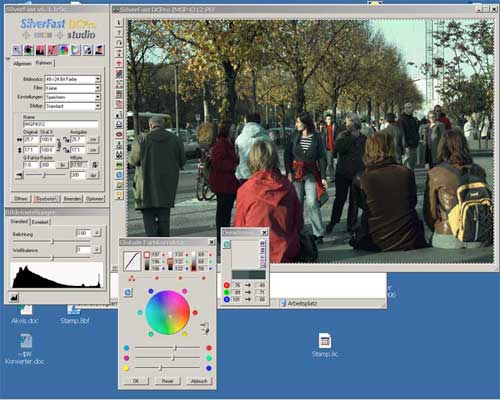
Task: Click Reset in color correction dialog
Action: [167, 381]
